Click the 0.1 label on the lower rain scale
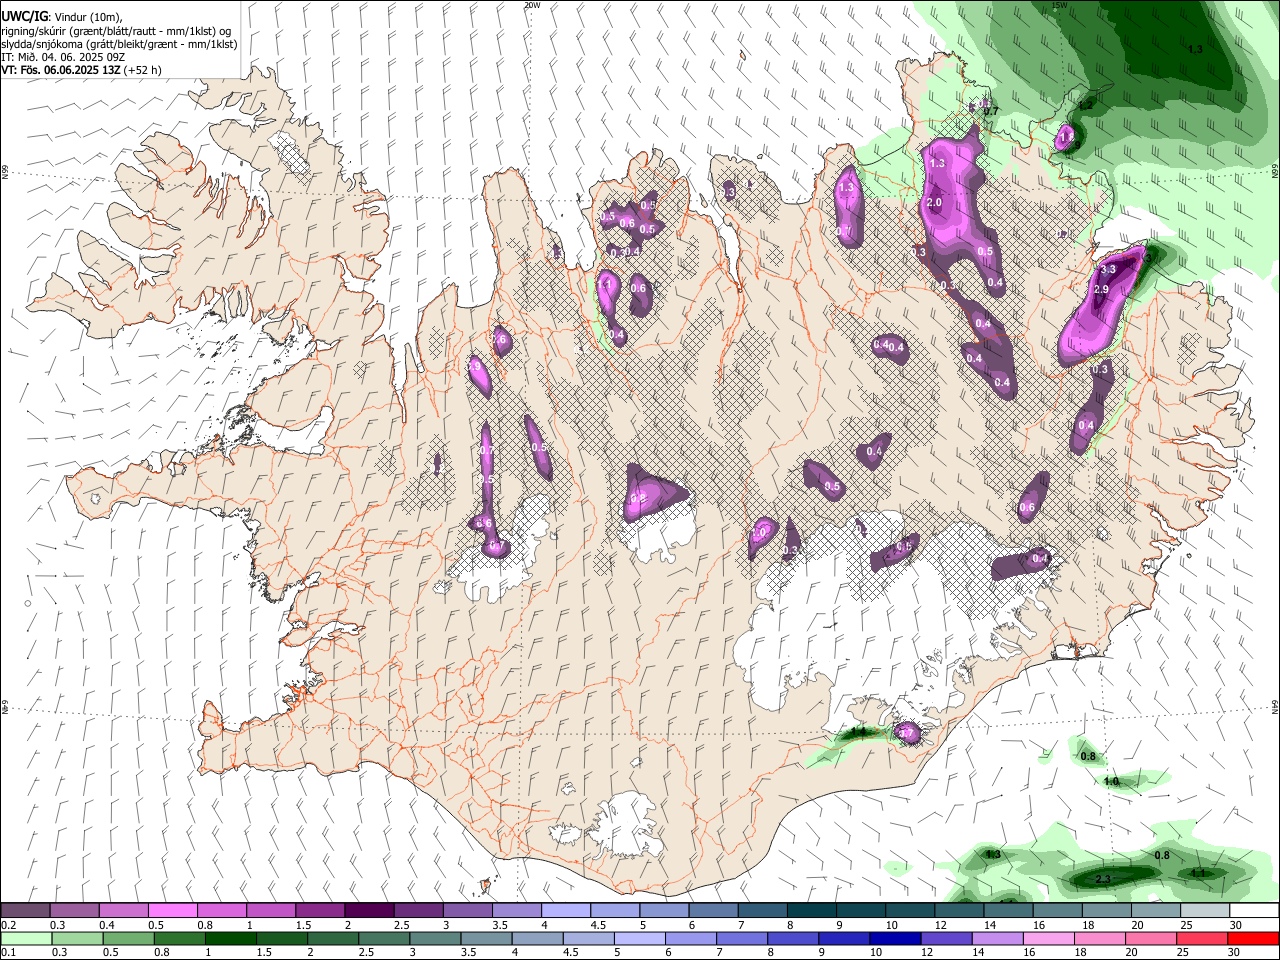The image size is (1280, 960). click(x=8, y=953)
